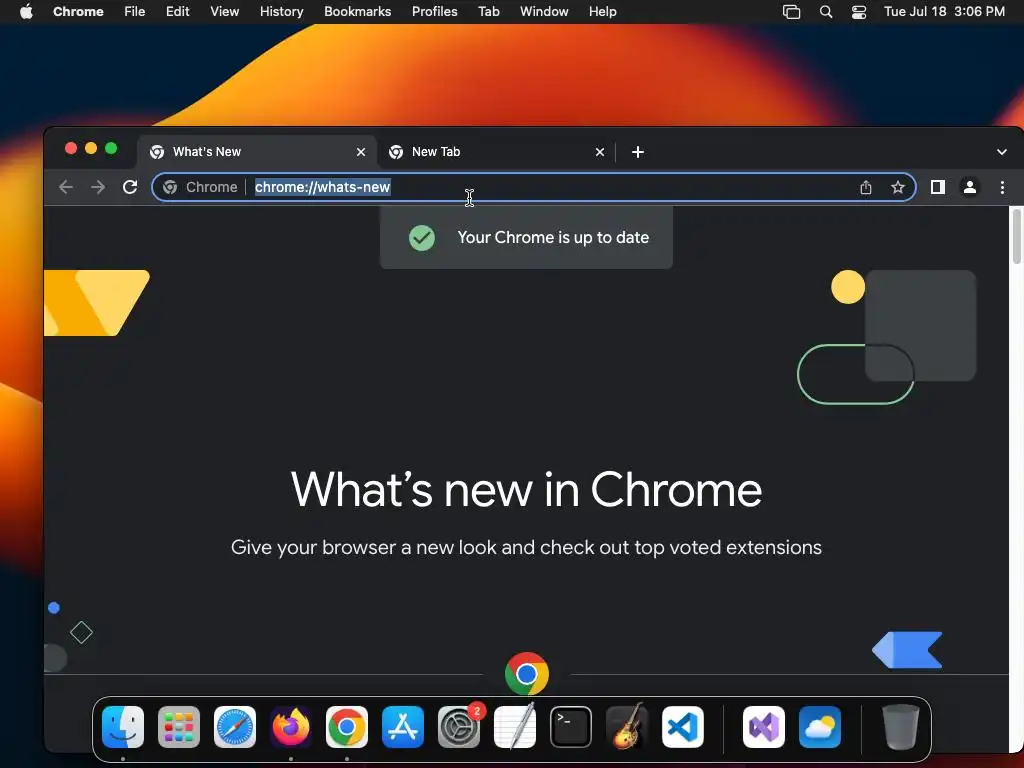This screenshot has width=1024, height=768.
Task: Go forward using the forward arrow
Action: coord(98,187)
